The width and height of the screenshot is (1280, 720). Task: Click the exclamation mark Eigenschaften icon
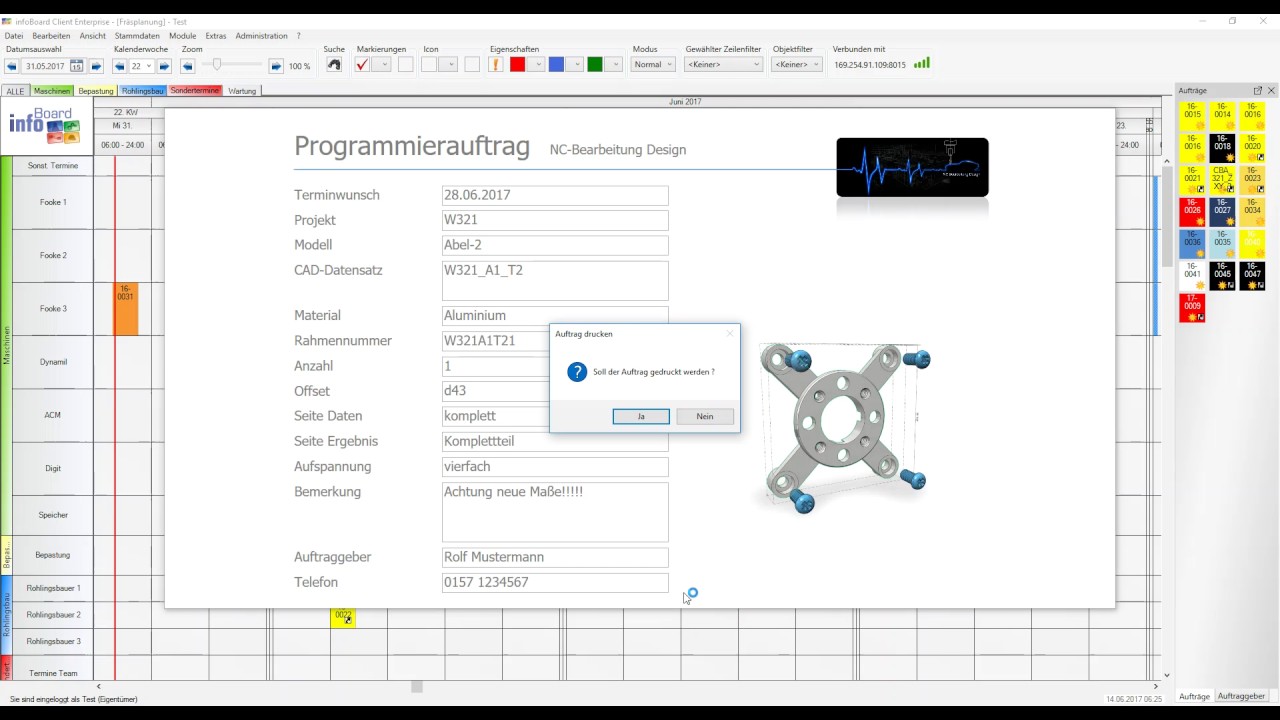click(496, 65)
